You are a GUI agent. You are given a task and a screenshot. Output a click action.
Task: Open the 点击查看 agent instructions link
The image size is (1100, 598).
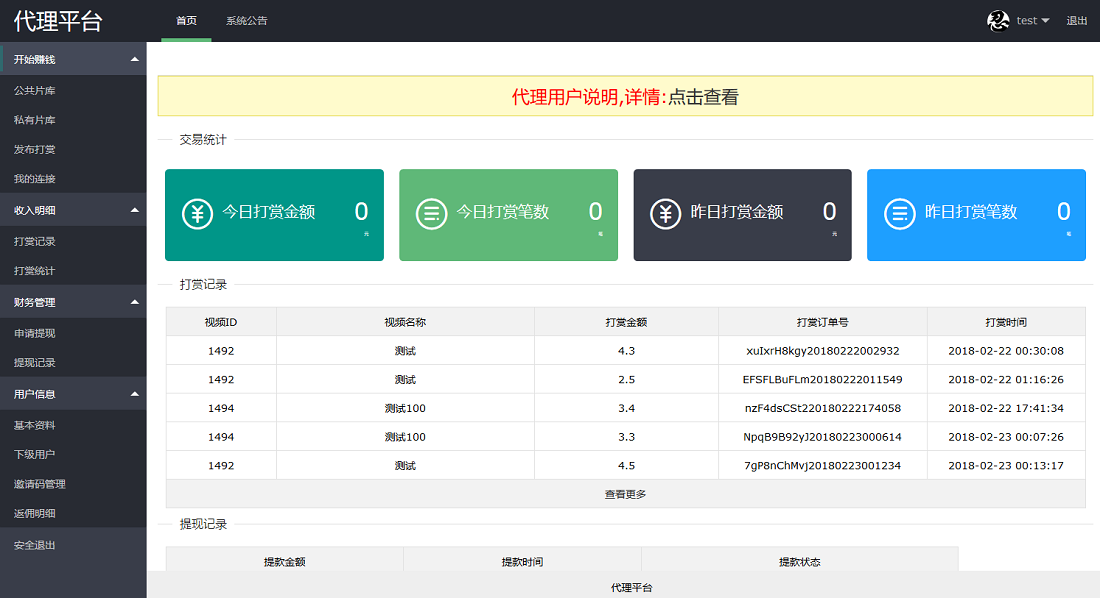703,97
